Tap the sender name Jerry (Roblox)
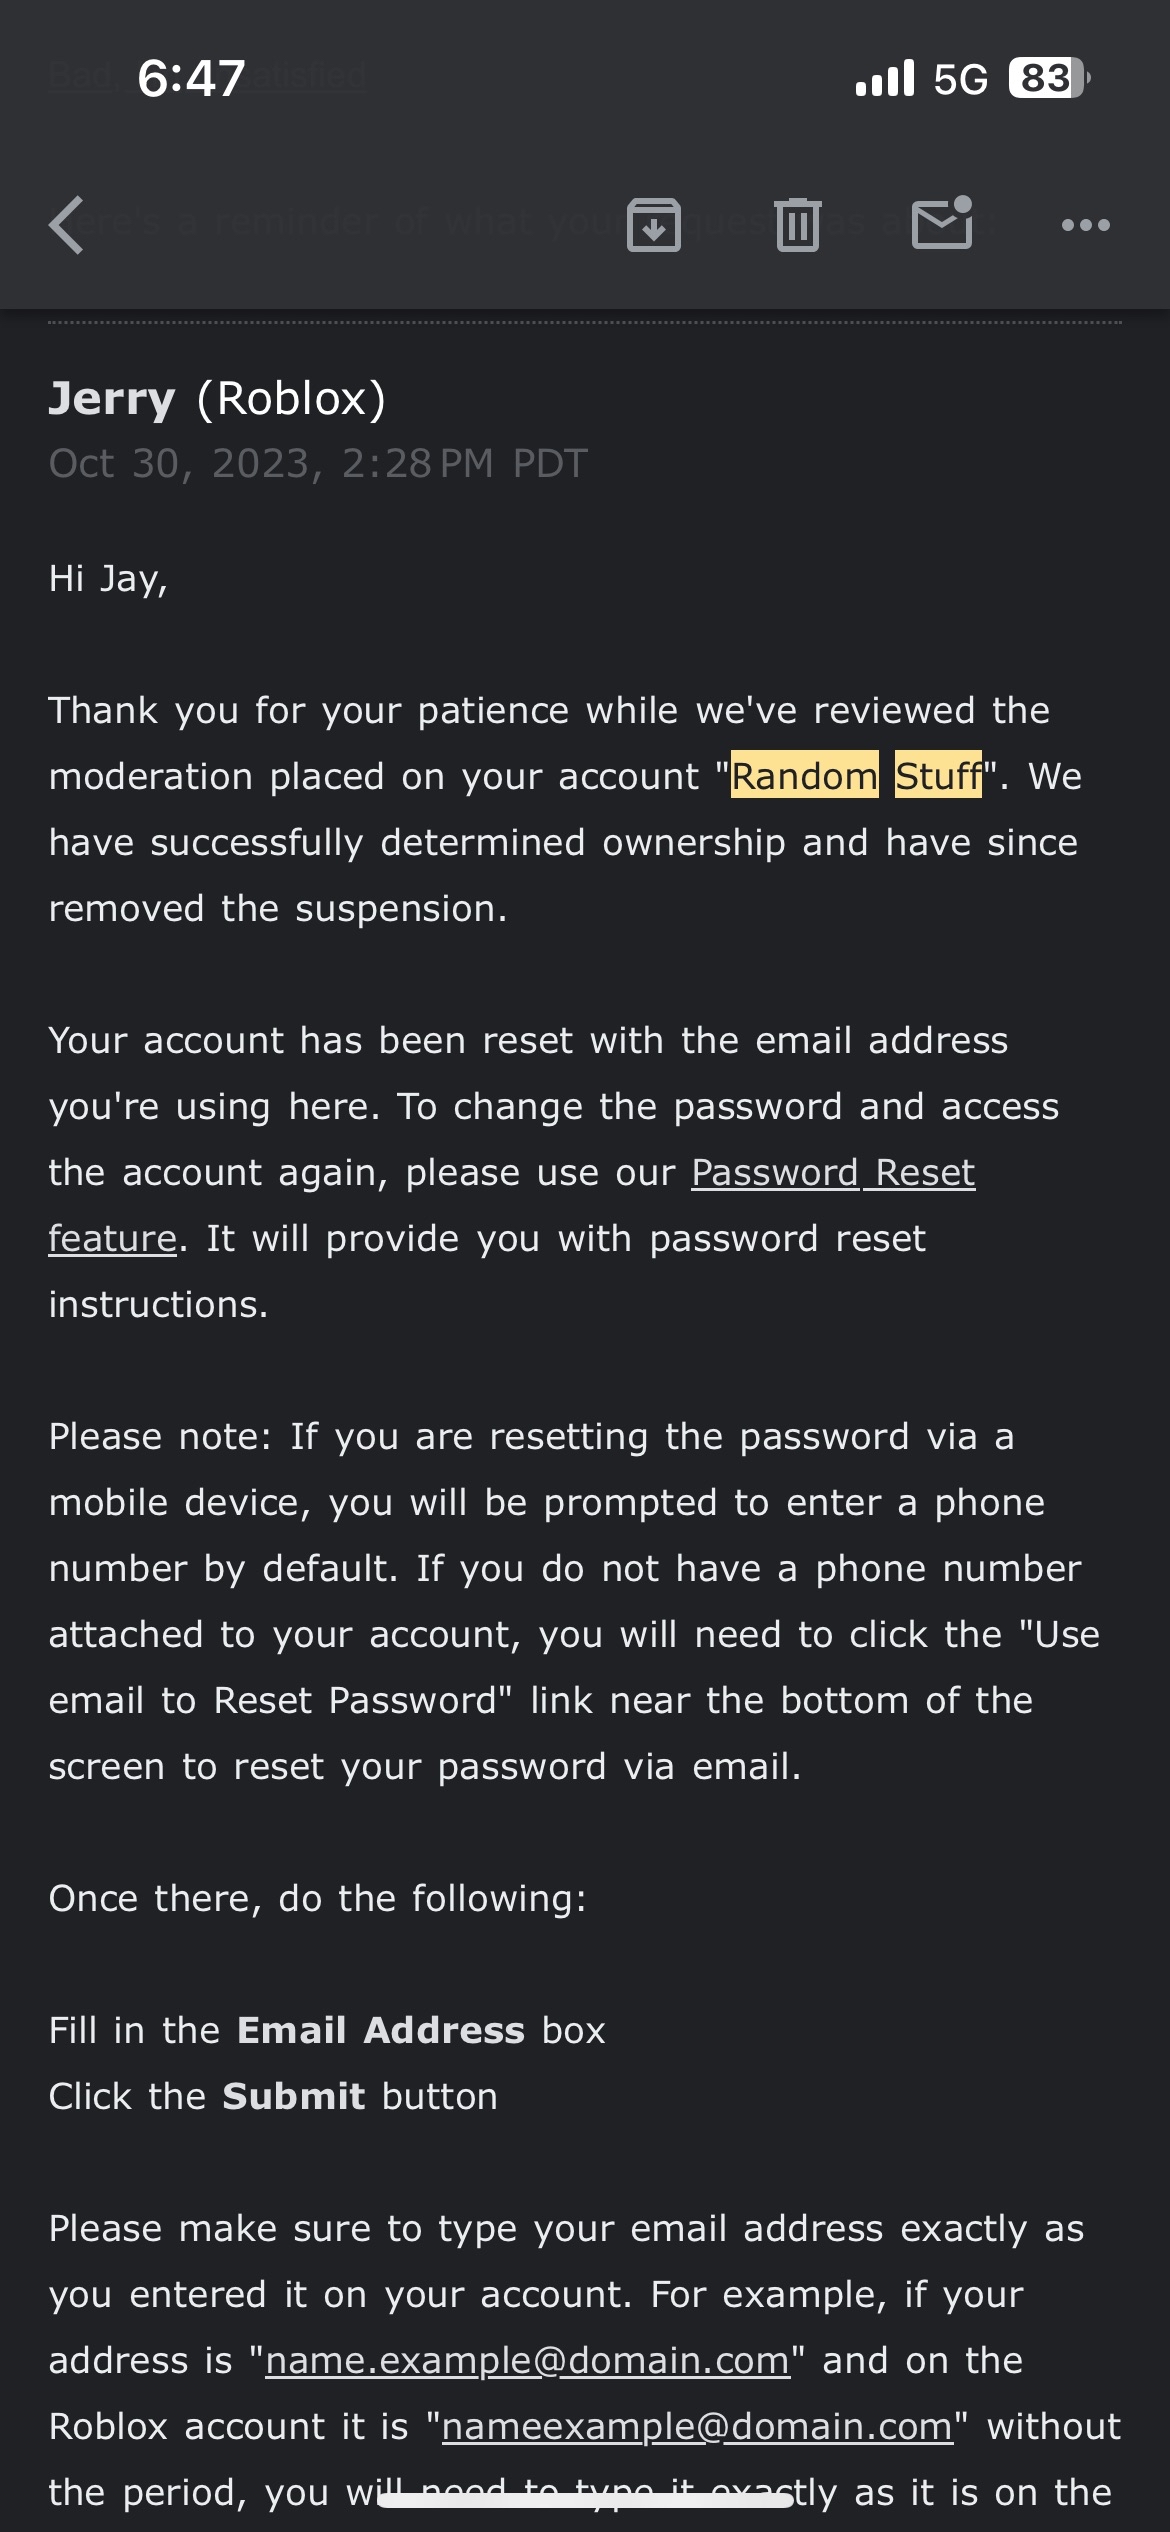Image resolution: width=1170 pixels, height=2532 pixels. [217, 398]
